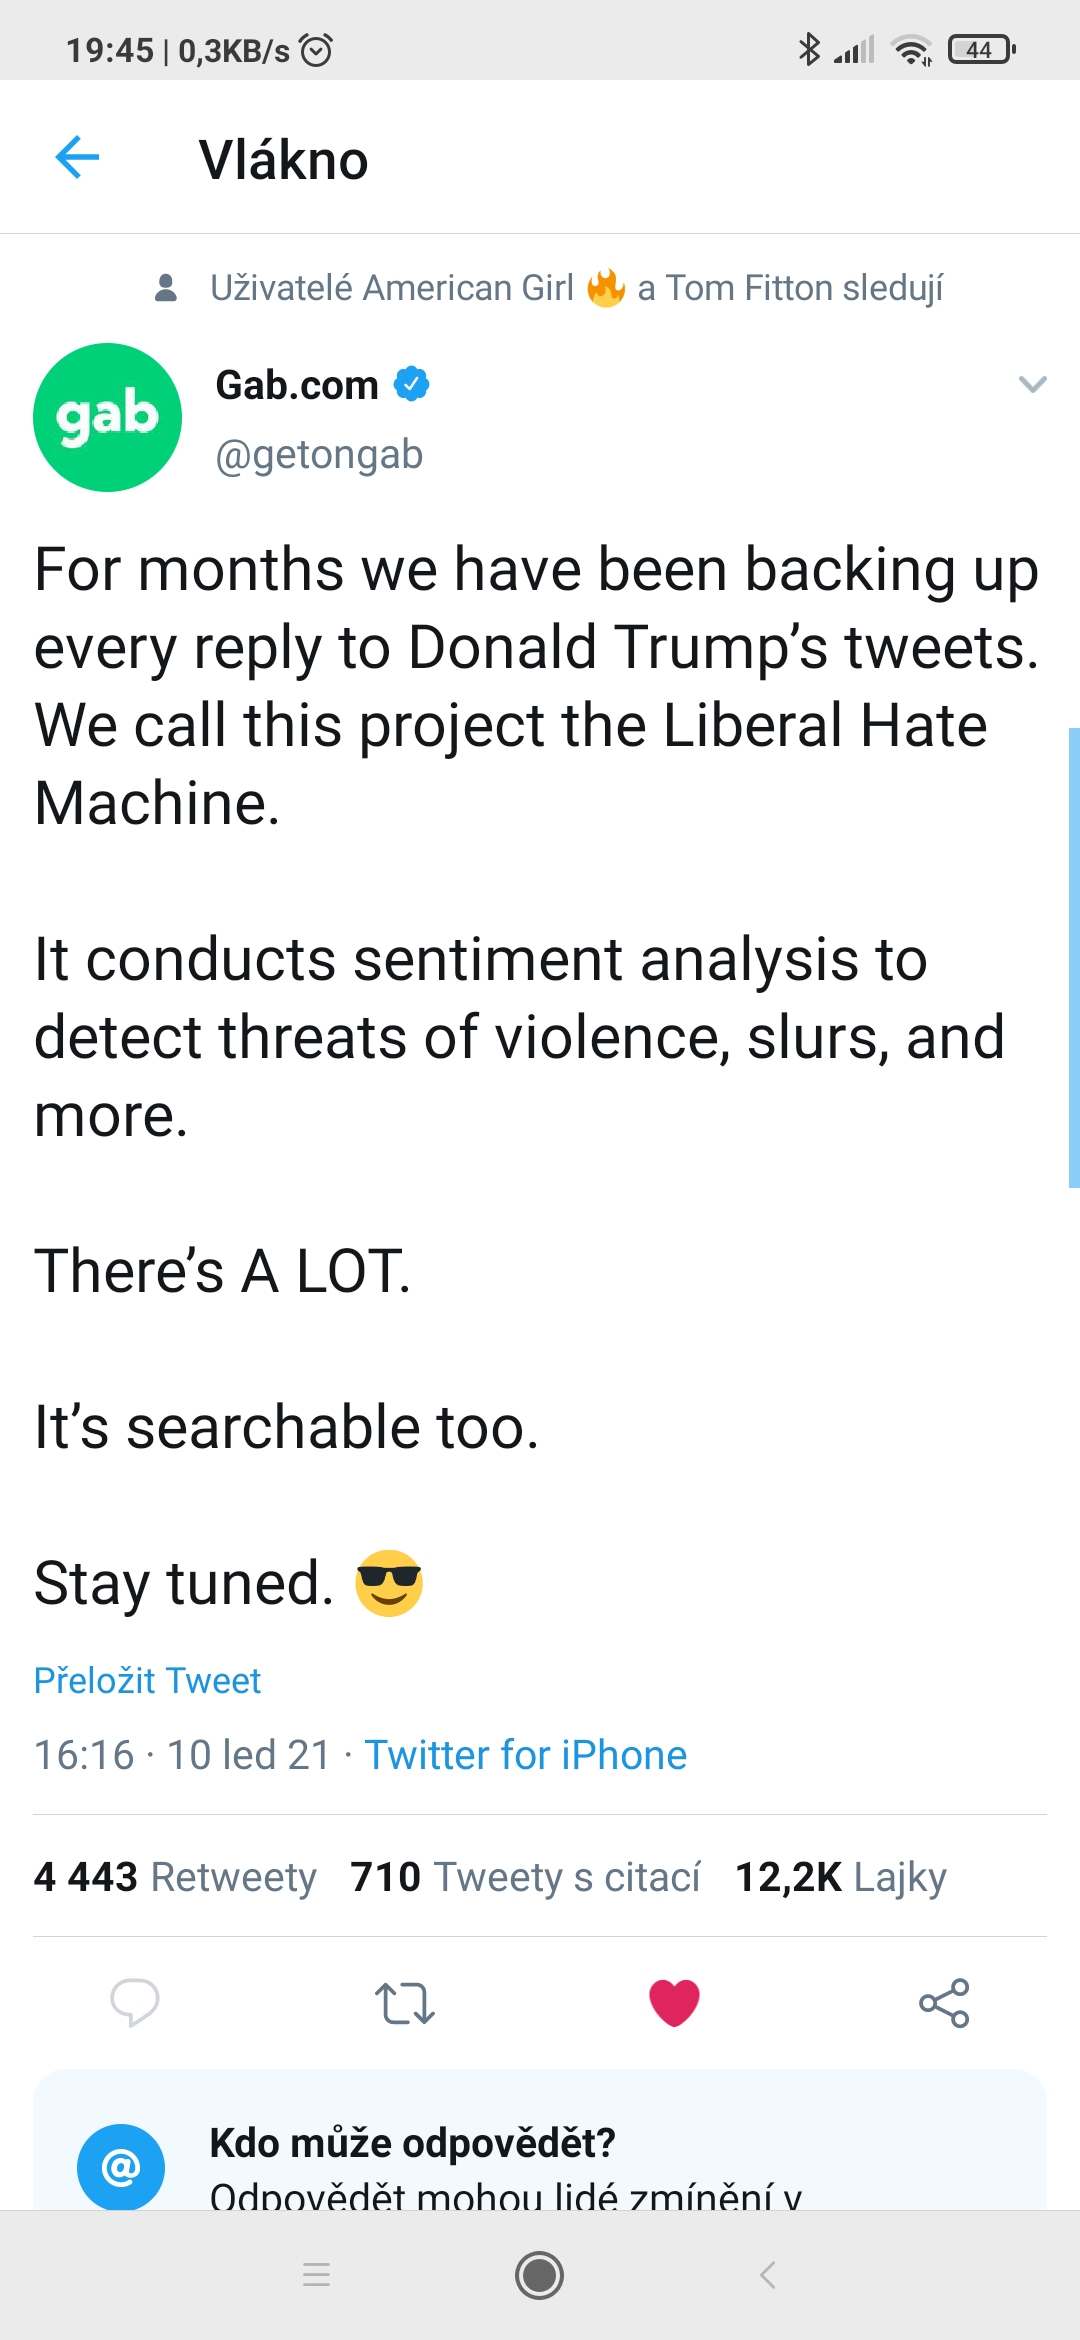
Task: Unlike tweet with red heart
Action: coord(674,2003)
